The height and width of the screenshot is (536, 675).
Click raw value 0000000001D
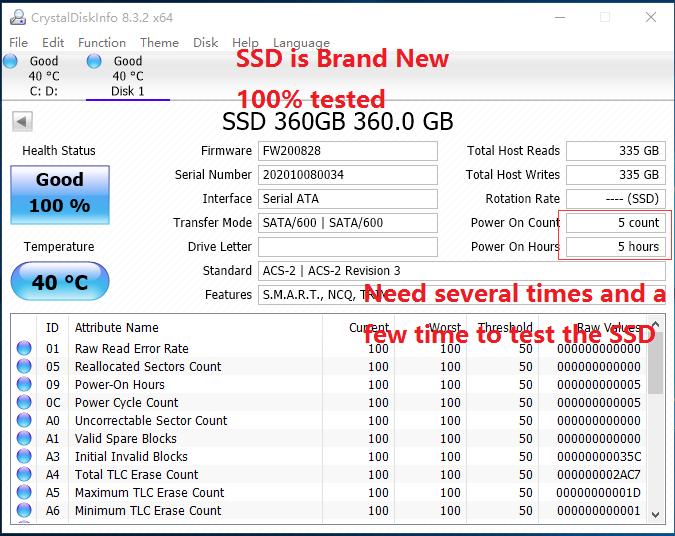(x=599, y=493)
